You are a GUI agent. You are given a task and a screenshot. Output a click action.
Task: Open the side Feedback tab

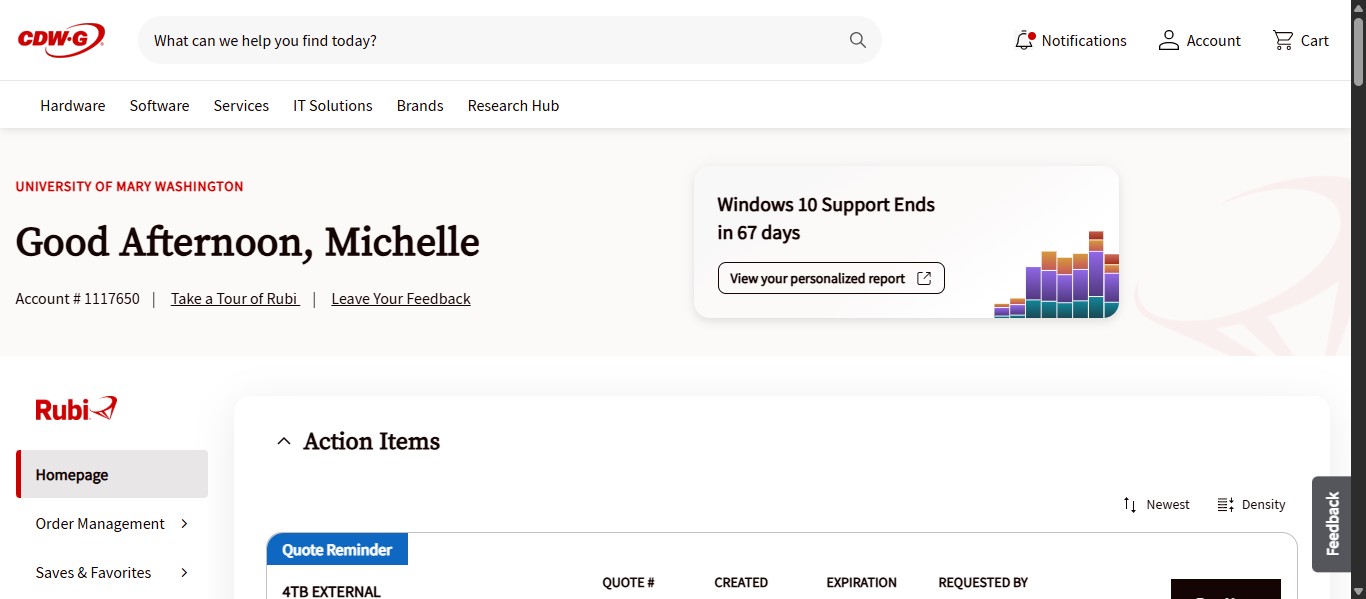click(1332, 523)
